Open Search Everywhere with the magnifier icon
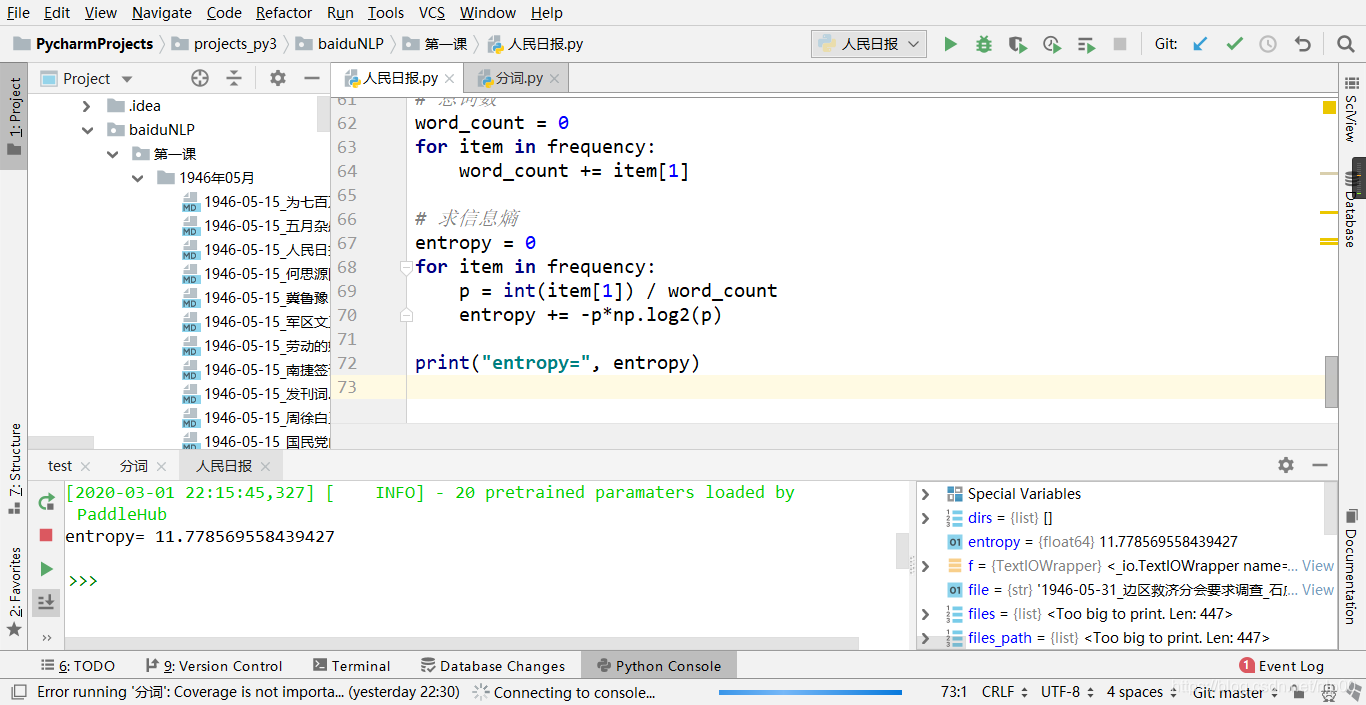 click(1346, 44)
